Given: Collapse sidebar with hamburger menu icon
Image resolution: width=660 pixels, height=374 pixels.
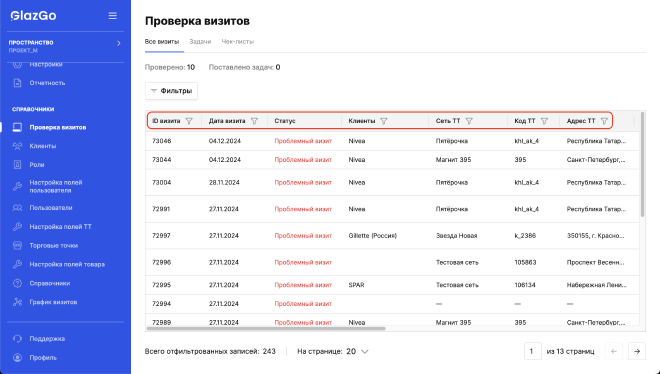Looking at the screenshot, I should tap(112, 16).
